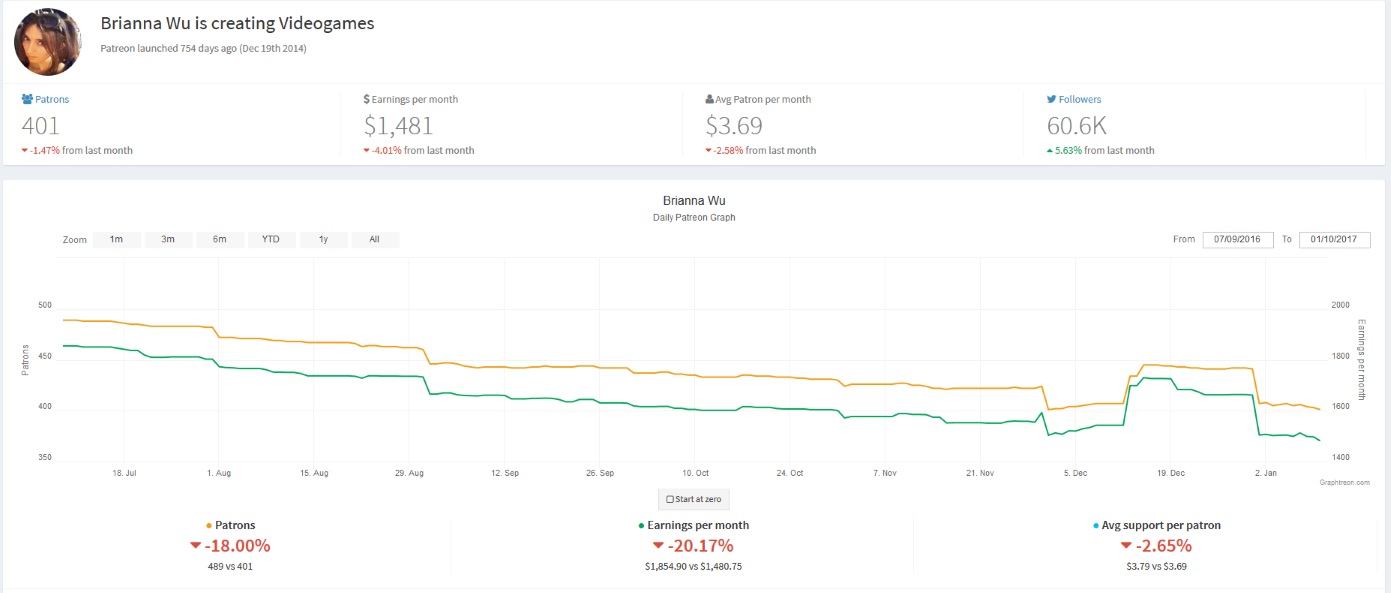1391x593 pixels.
Task: Click the followers value '60.6K'
Action: [x=1077, y=126]
